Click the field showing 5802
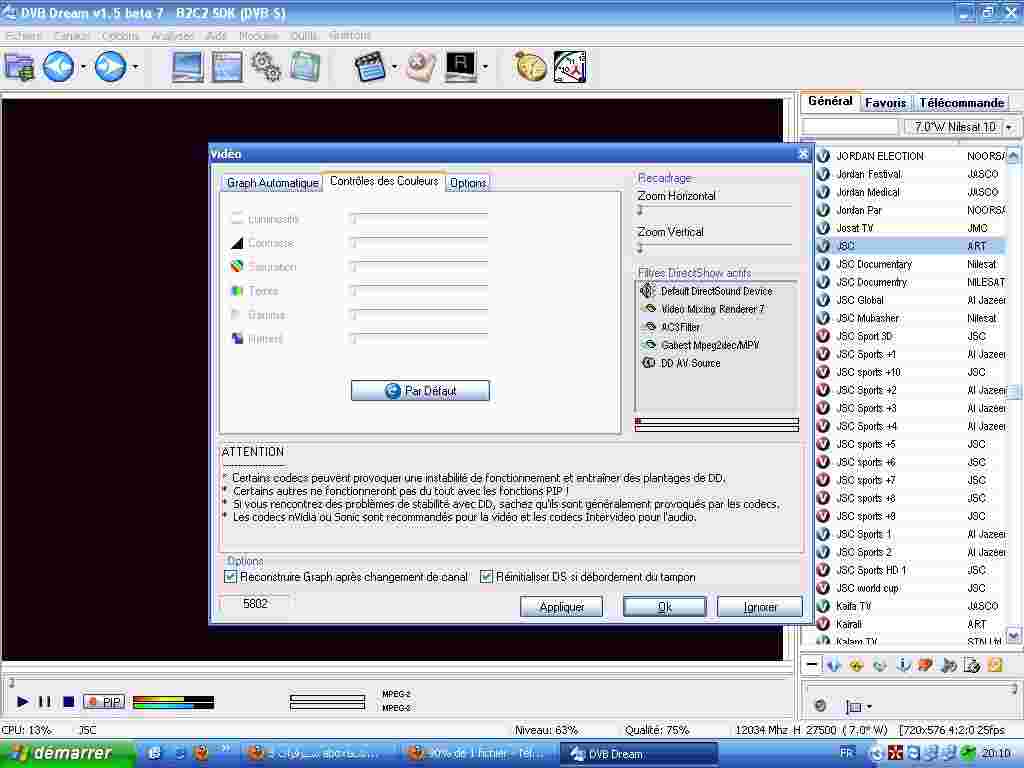1024x768 pixels. point(255,603)
